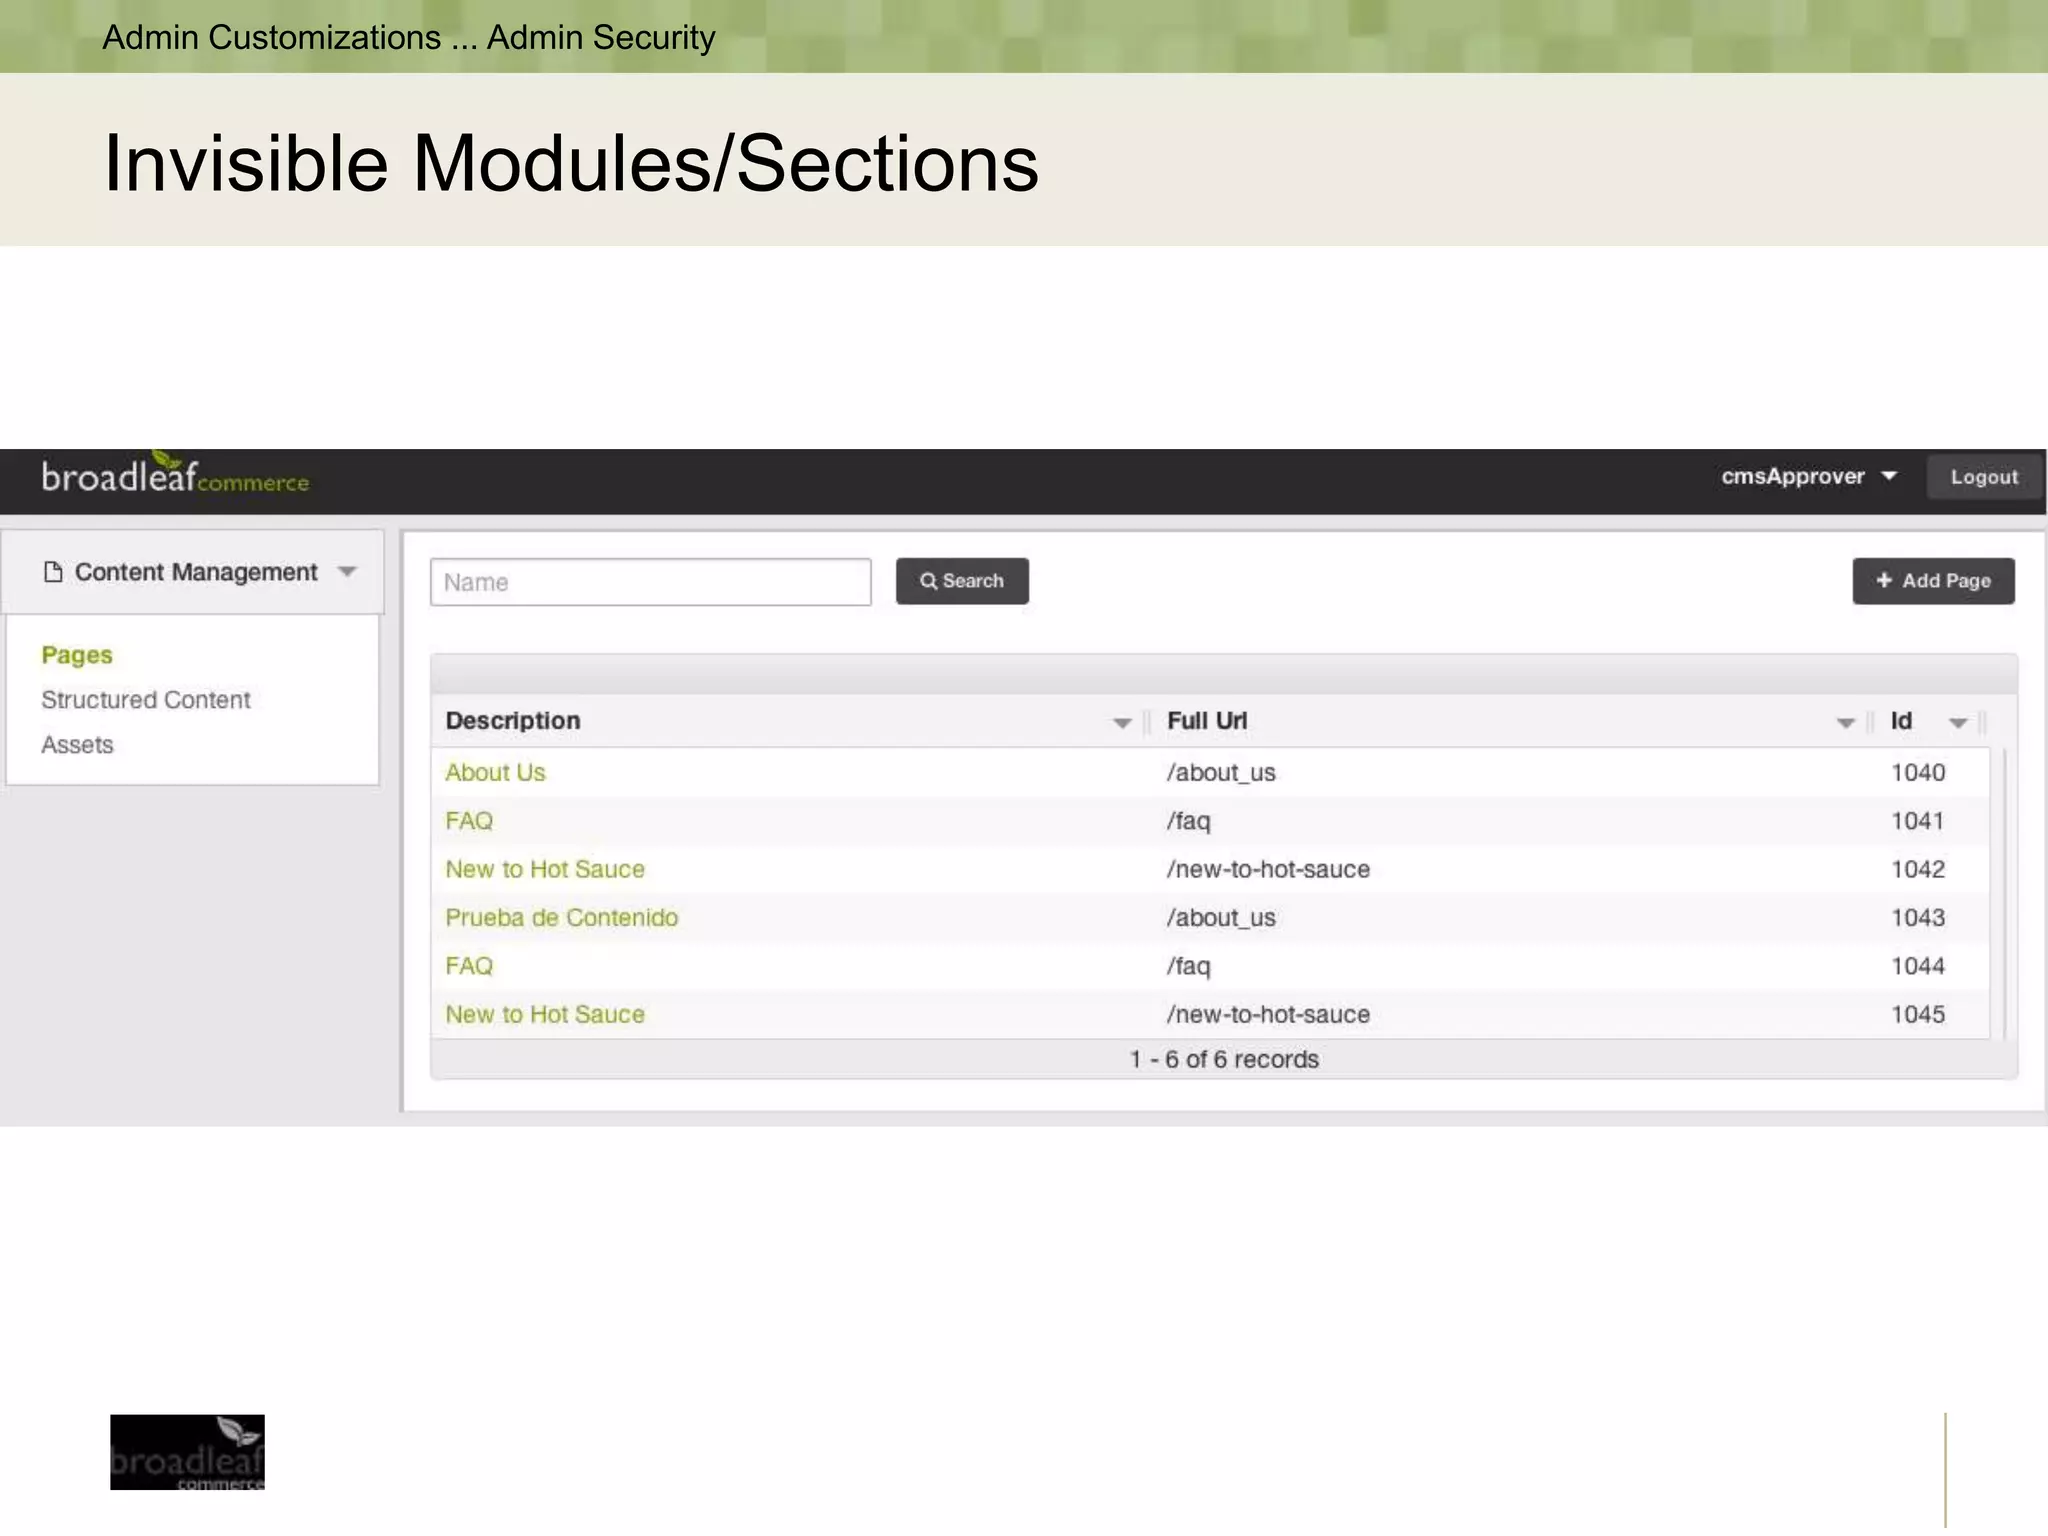The image size is (2048, 1536).
Task: Click the Id value 1040
Action: click(1917, 773)
